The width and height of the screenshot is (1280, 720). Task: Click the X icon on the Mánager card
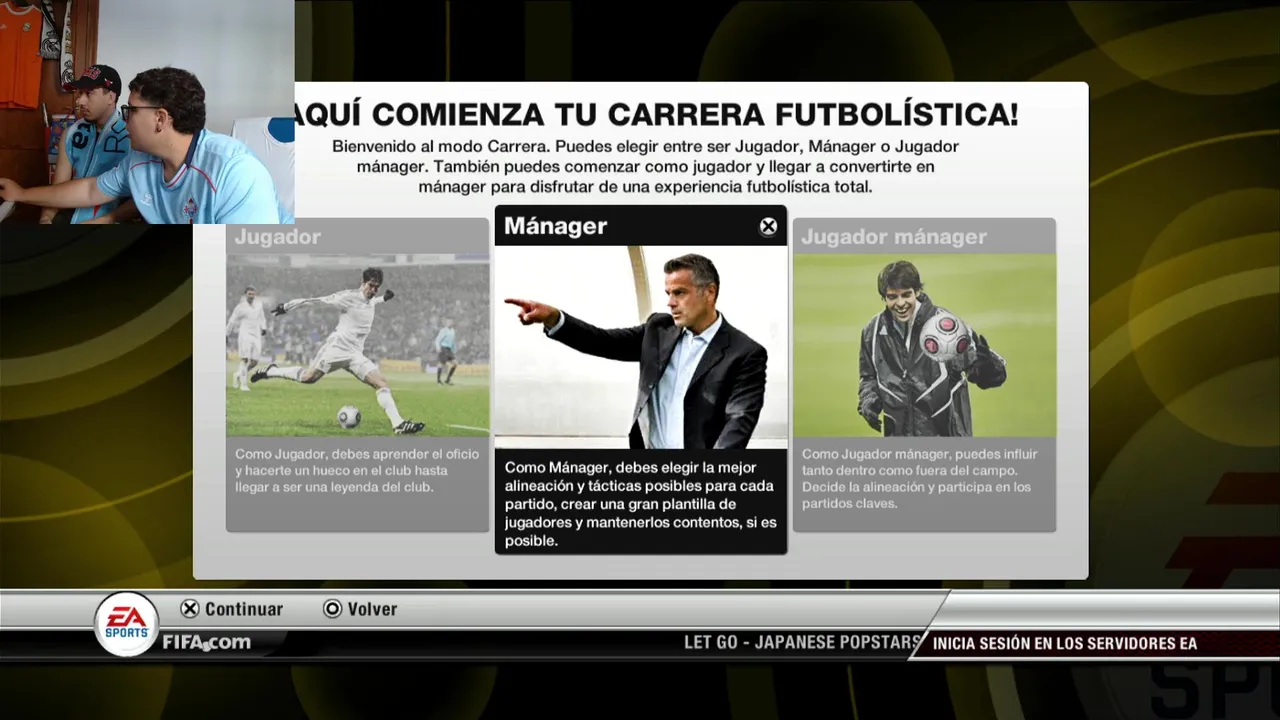768,227
